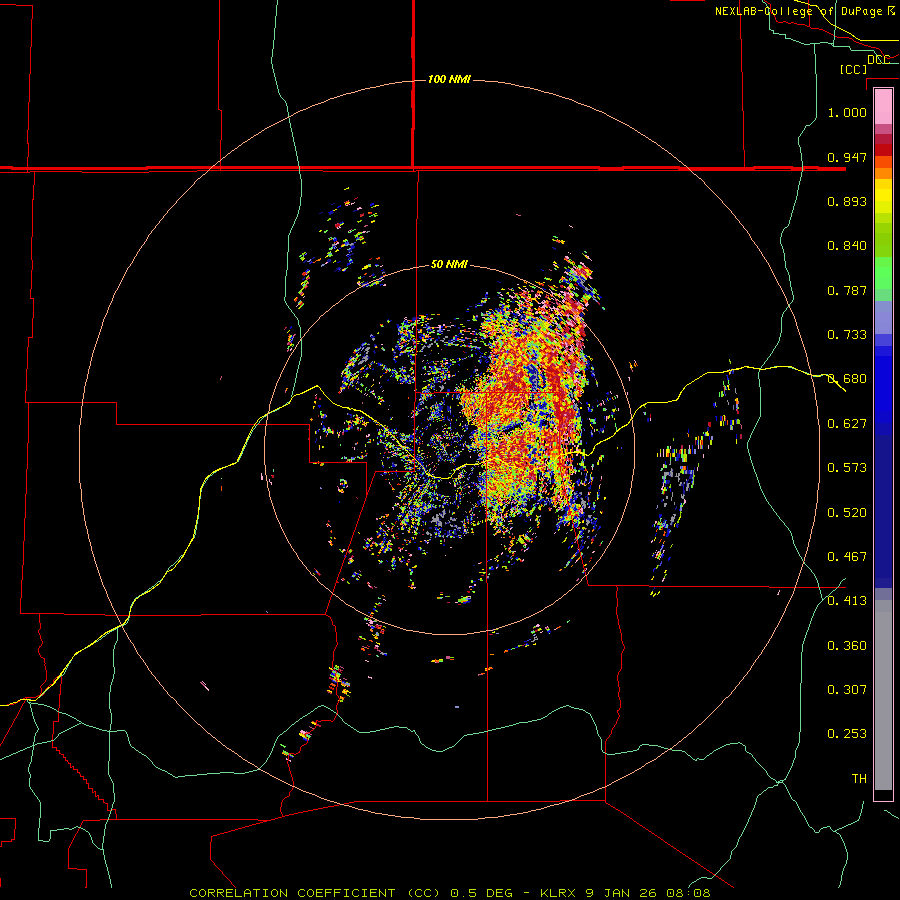Viewport: 900px width, 900px height.
Task: Click the 0.893 color scale label
Action: click(x=847, y=201)
